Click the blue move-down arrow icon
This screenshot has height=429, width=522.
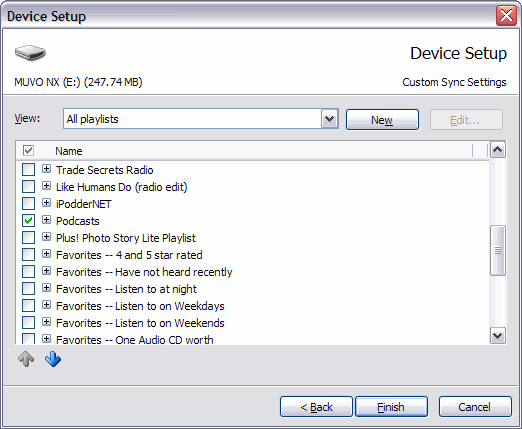point(53,359)
